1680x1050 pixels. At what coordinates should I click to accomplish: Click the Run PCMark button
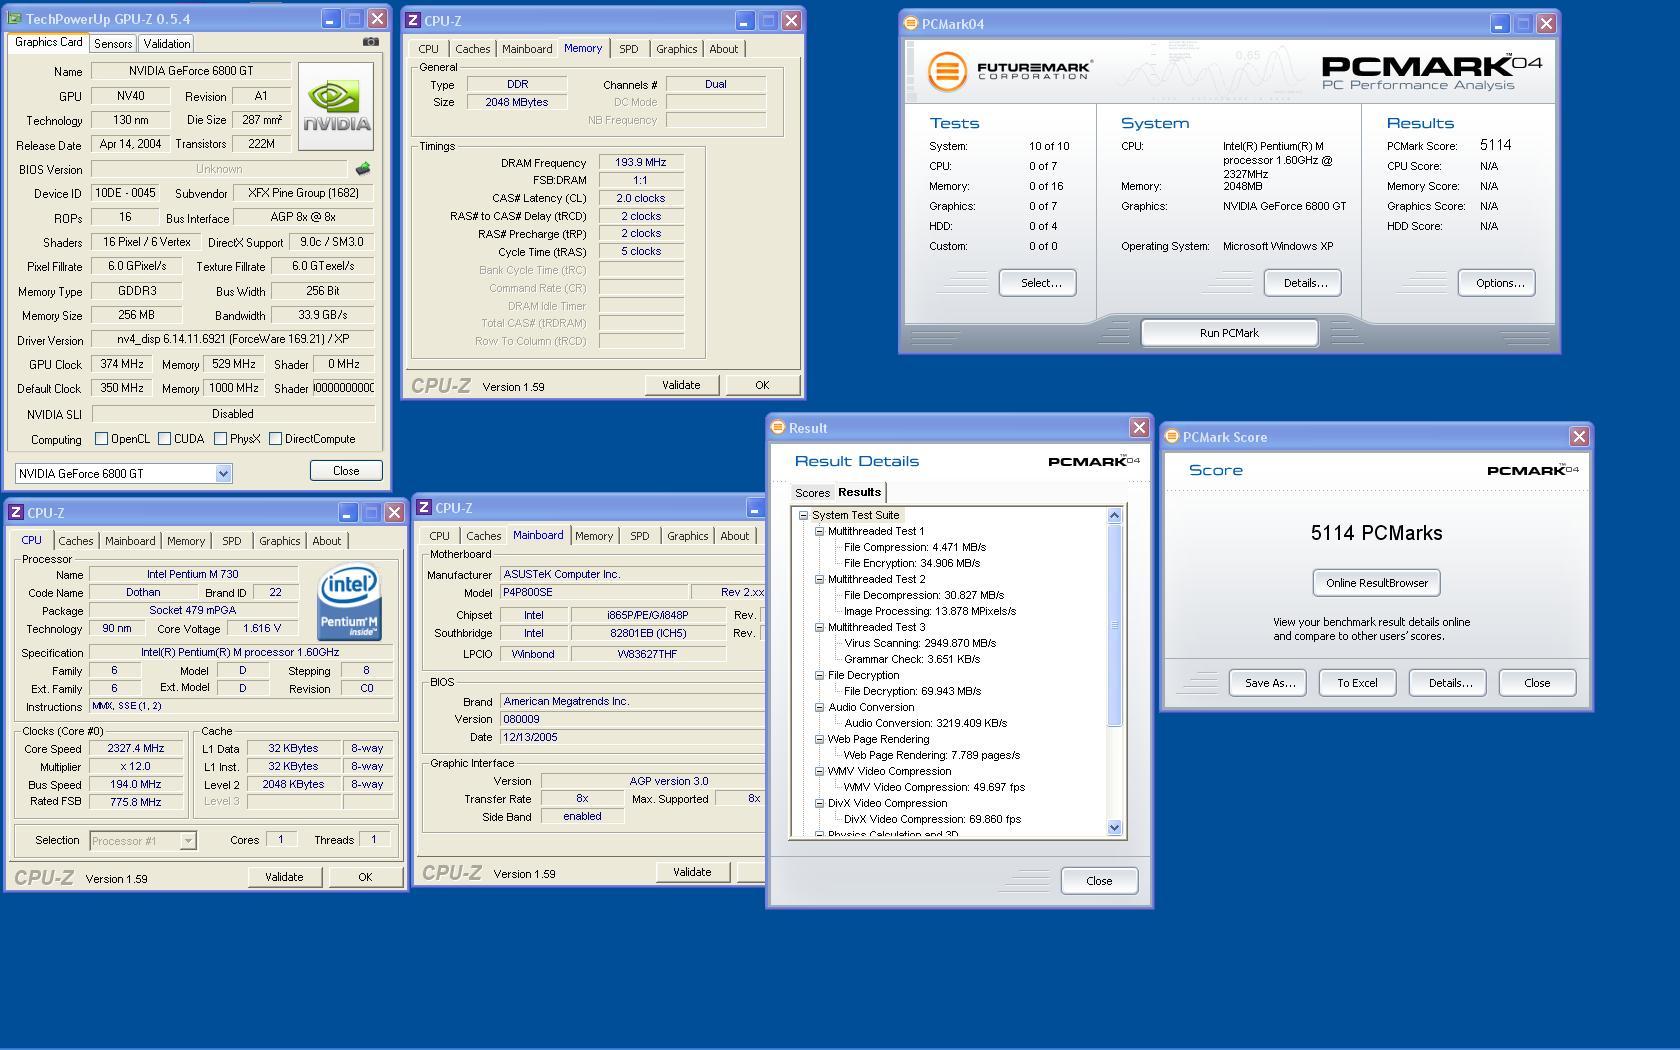point(1229,333)
